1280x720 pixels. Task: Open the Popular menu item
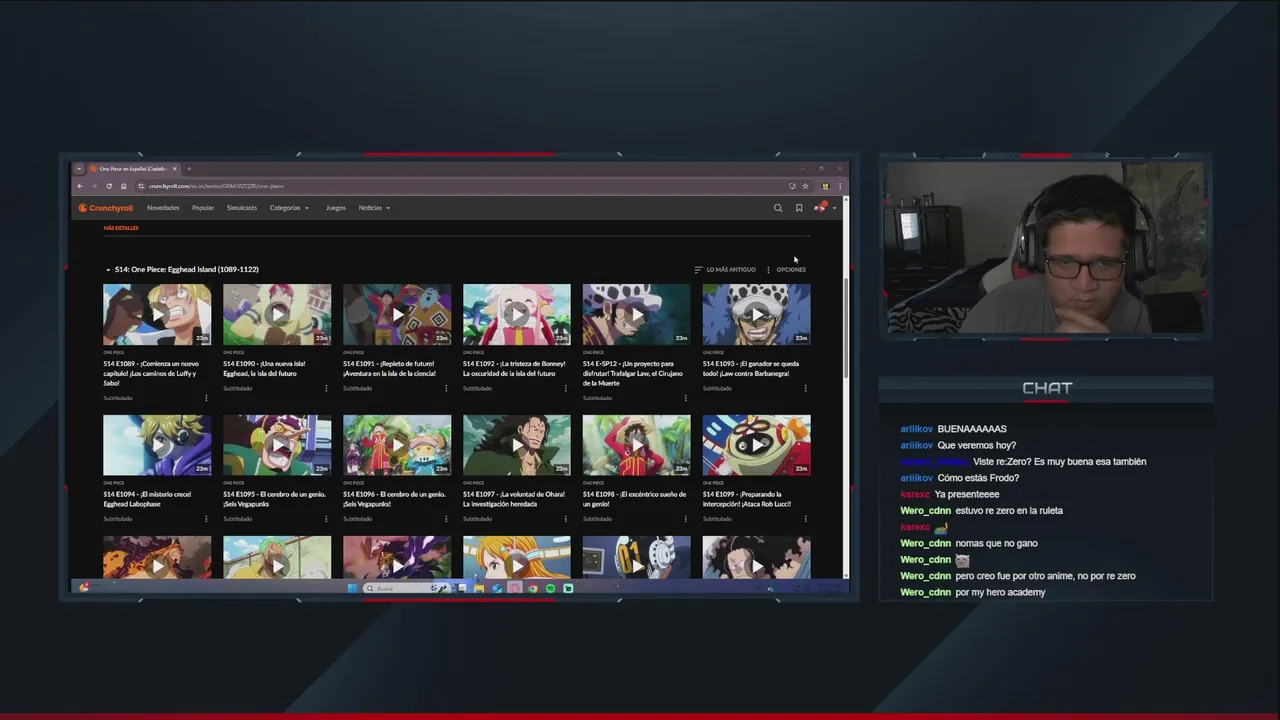(x=203, y=208)
